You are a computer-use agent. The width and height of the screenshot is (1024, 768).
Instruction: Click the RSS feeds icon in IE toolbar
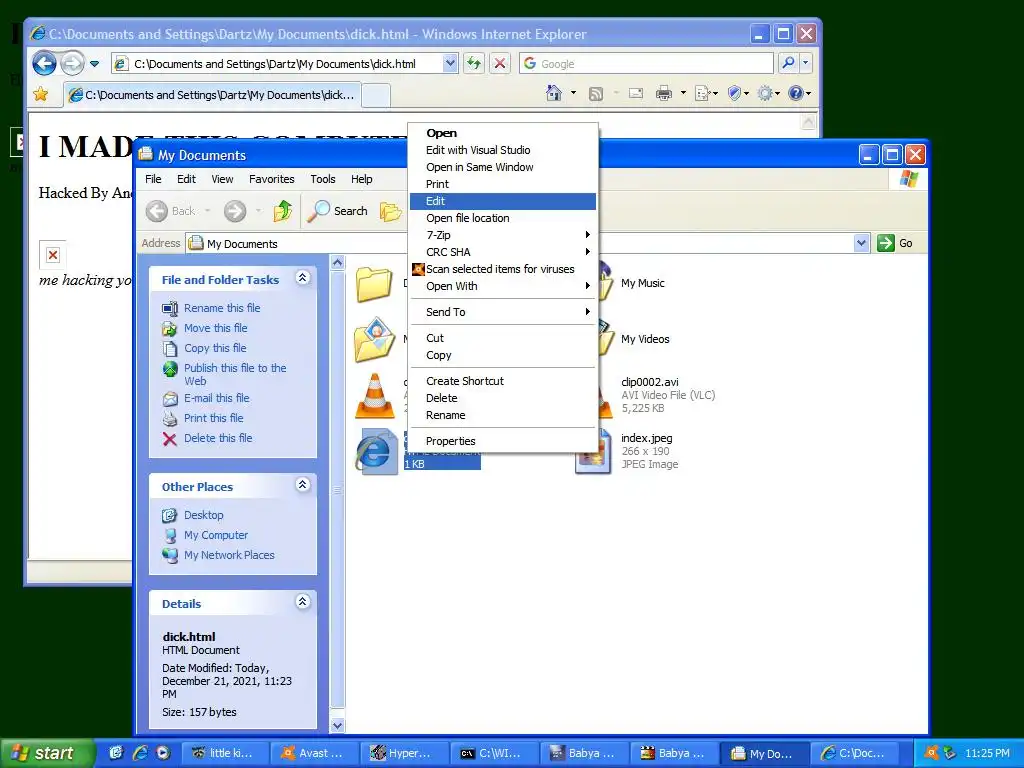coord(596,93)
